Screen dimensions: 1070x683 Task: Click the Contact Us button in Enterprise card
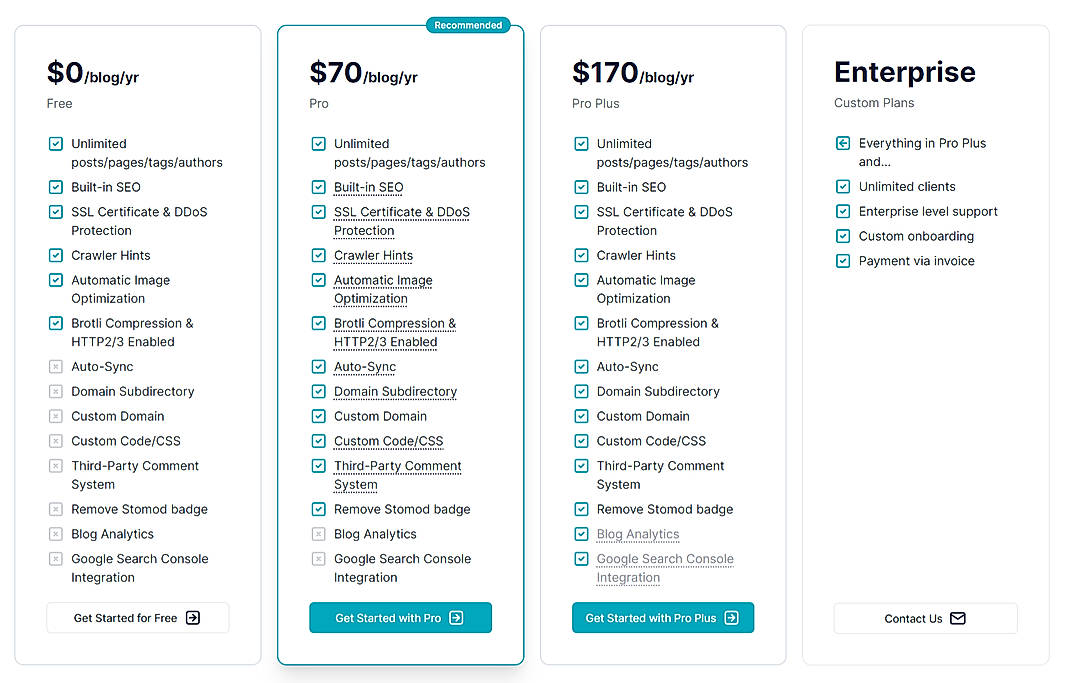coord(925,618)
